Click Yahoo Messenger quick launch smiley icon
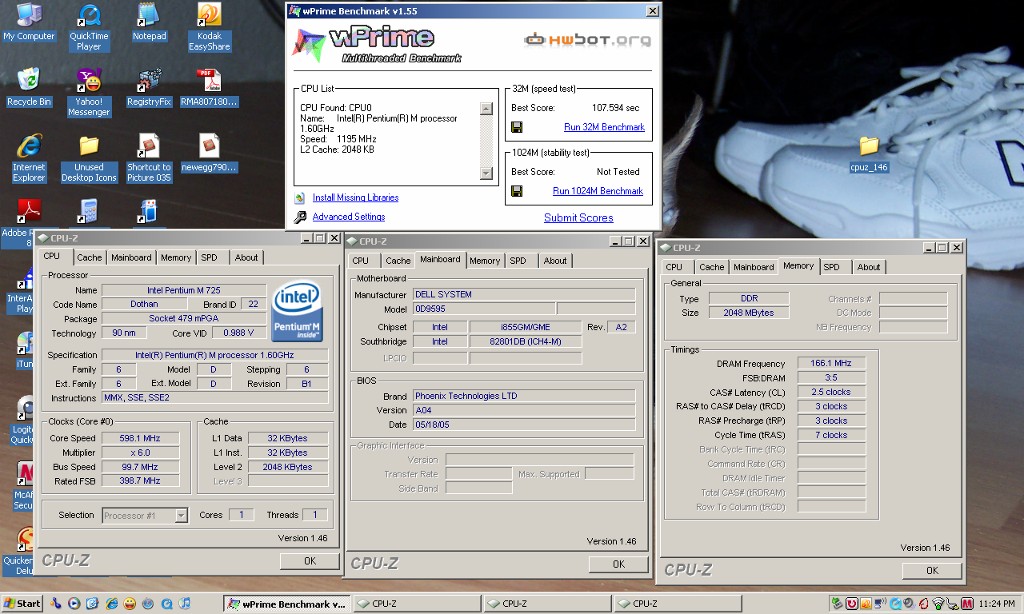Viewport: 1024px width, 614px height. click(x=130, y=604)
